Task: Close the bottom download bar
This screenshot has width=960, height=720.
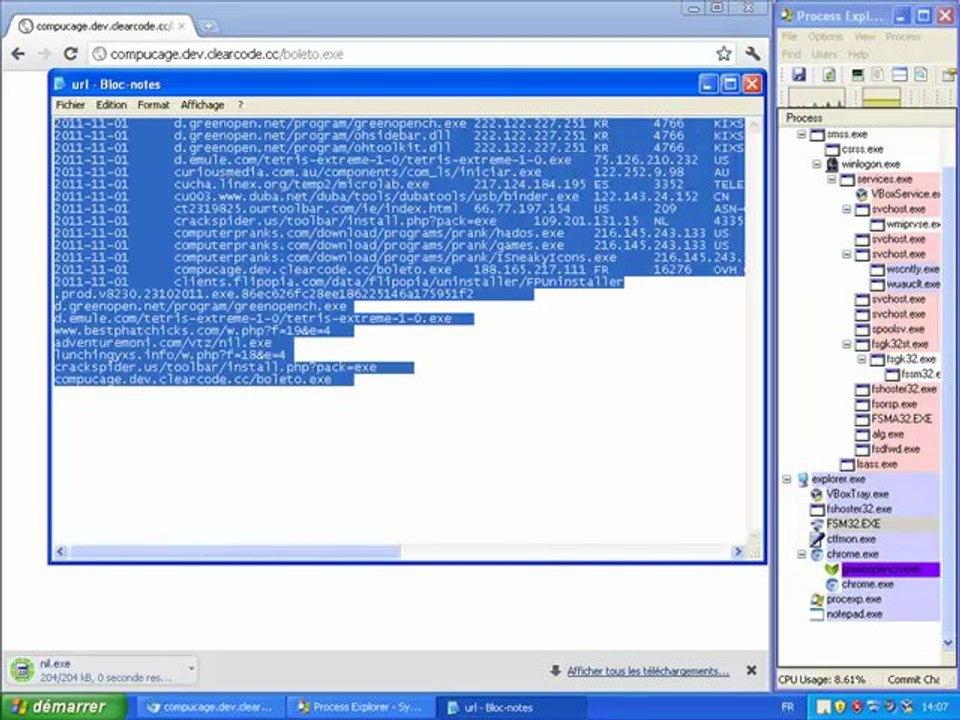Action: pyautogui.click(x=752, y=671)
